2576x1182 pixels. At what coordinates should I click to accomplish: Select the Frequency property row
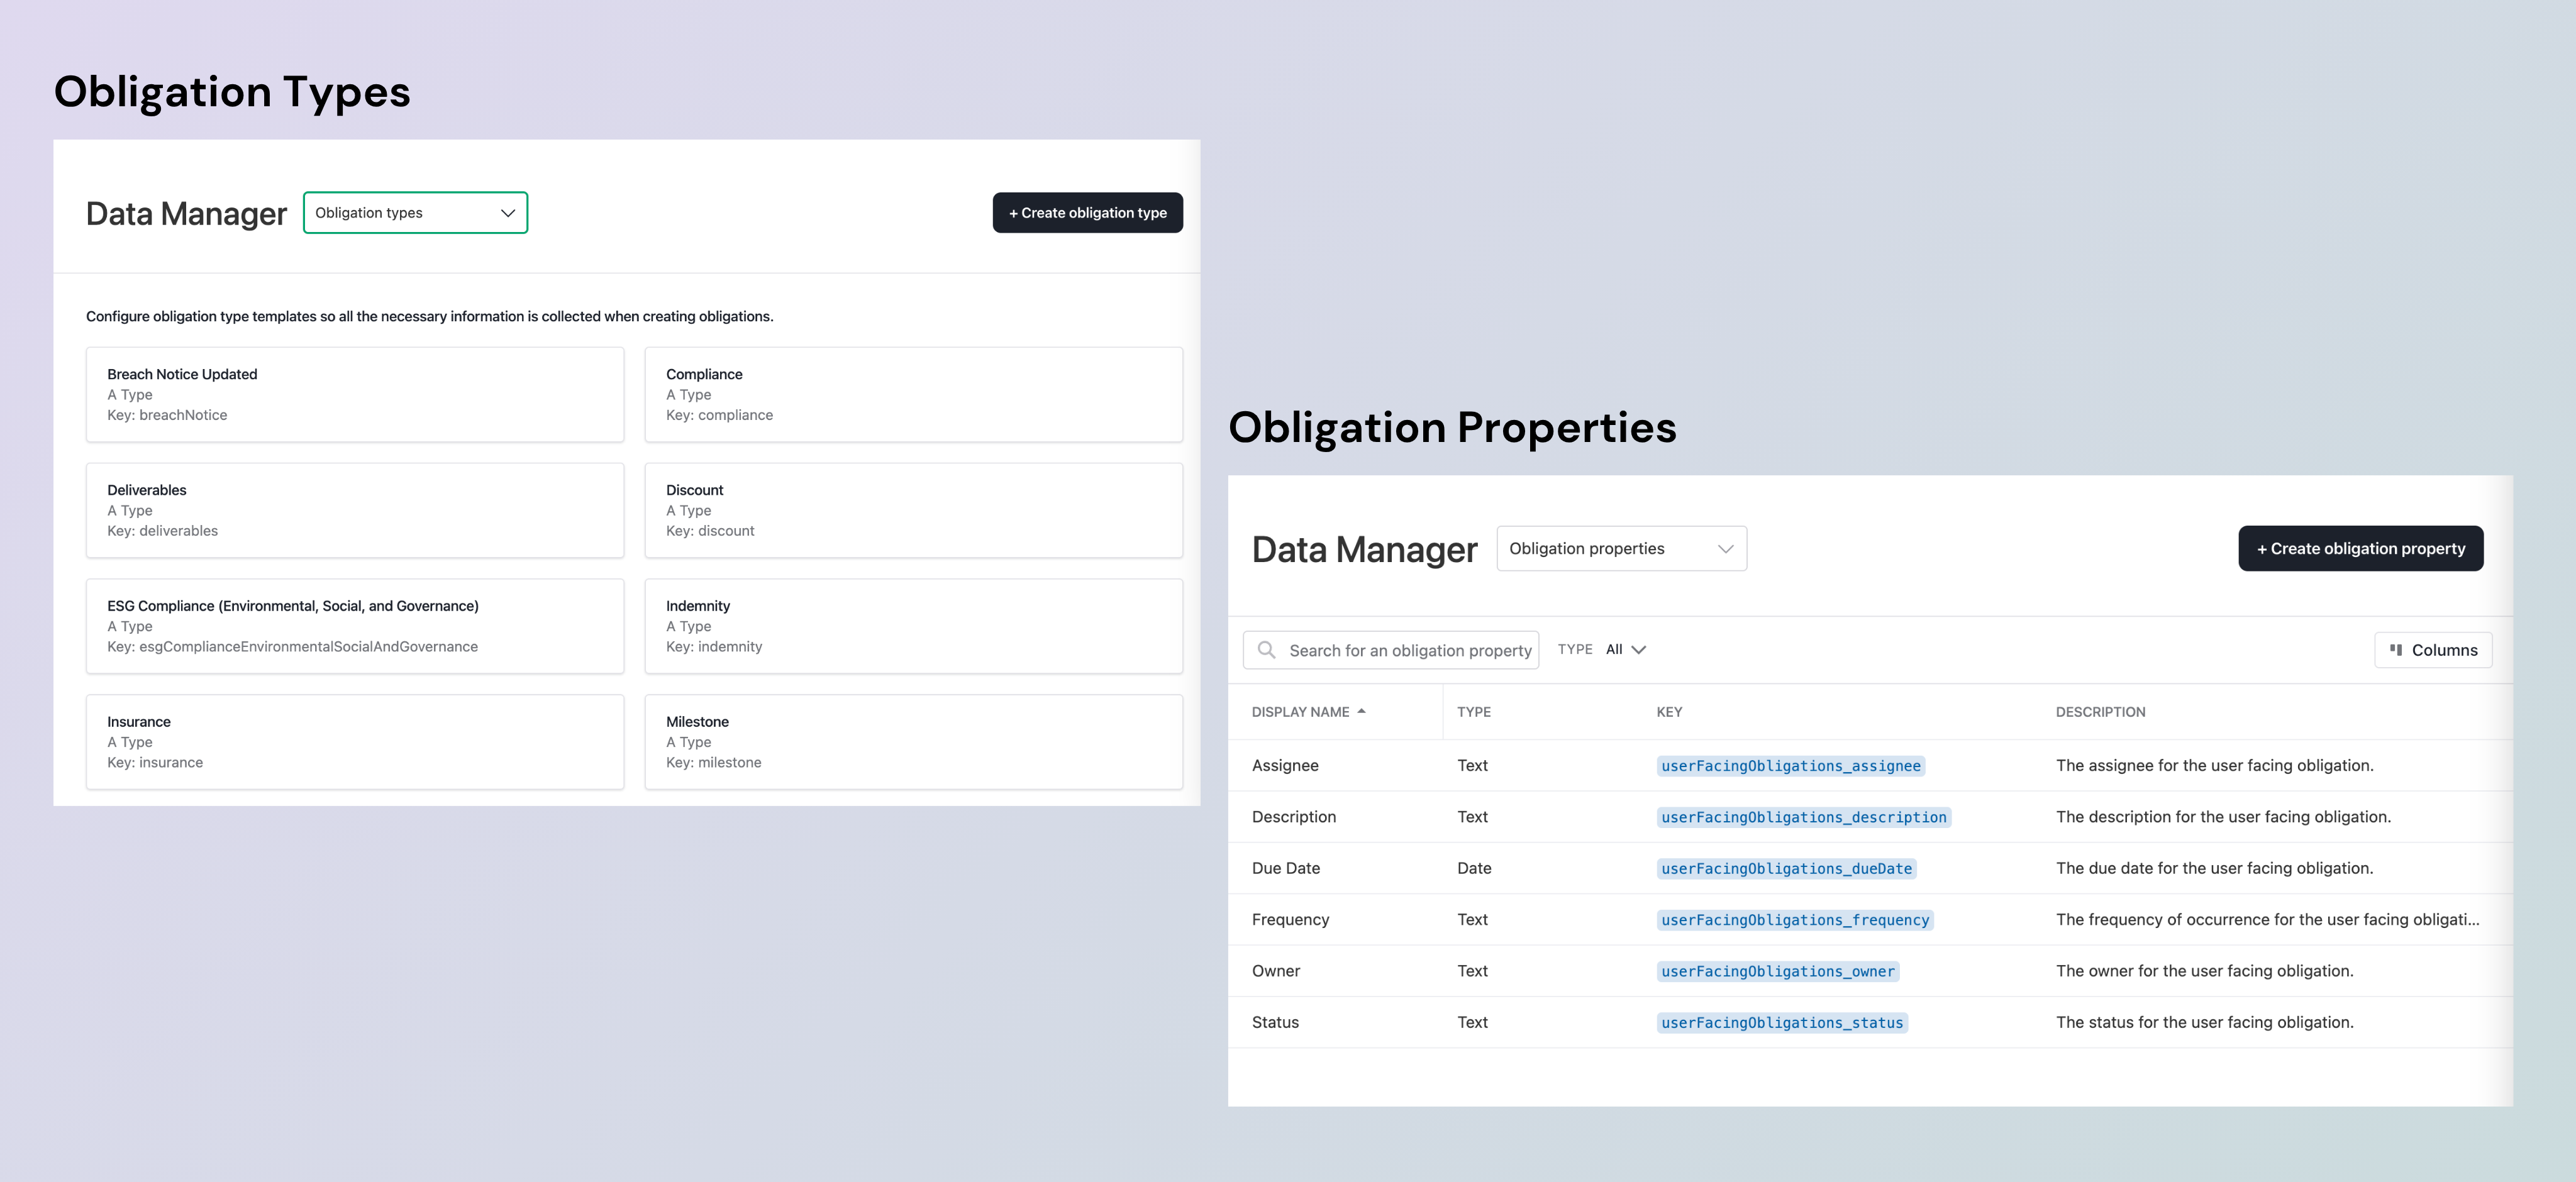[1870, 920]
